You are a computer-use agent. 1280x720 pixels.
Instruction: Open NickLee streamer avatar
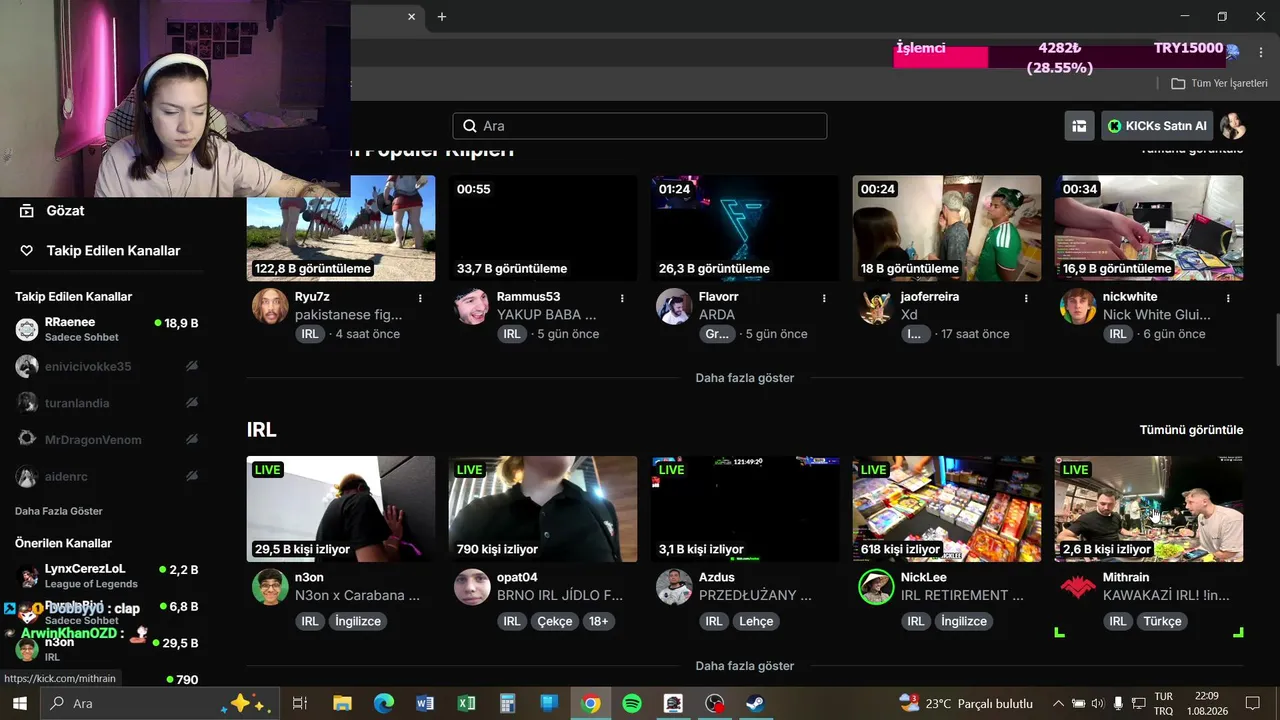(876, 587)
